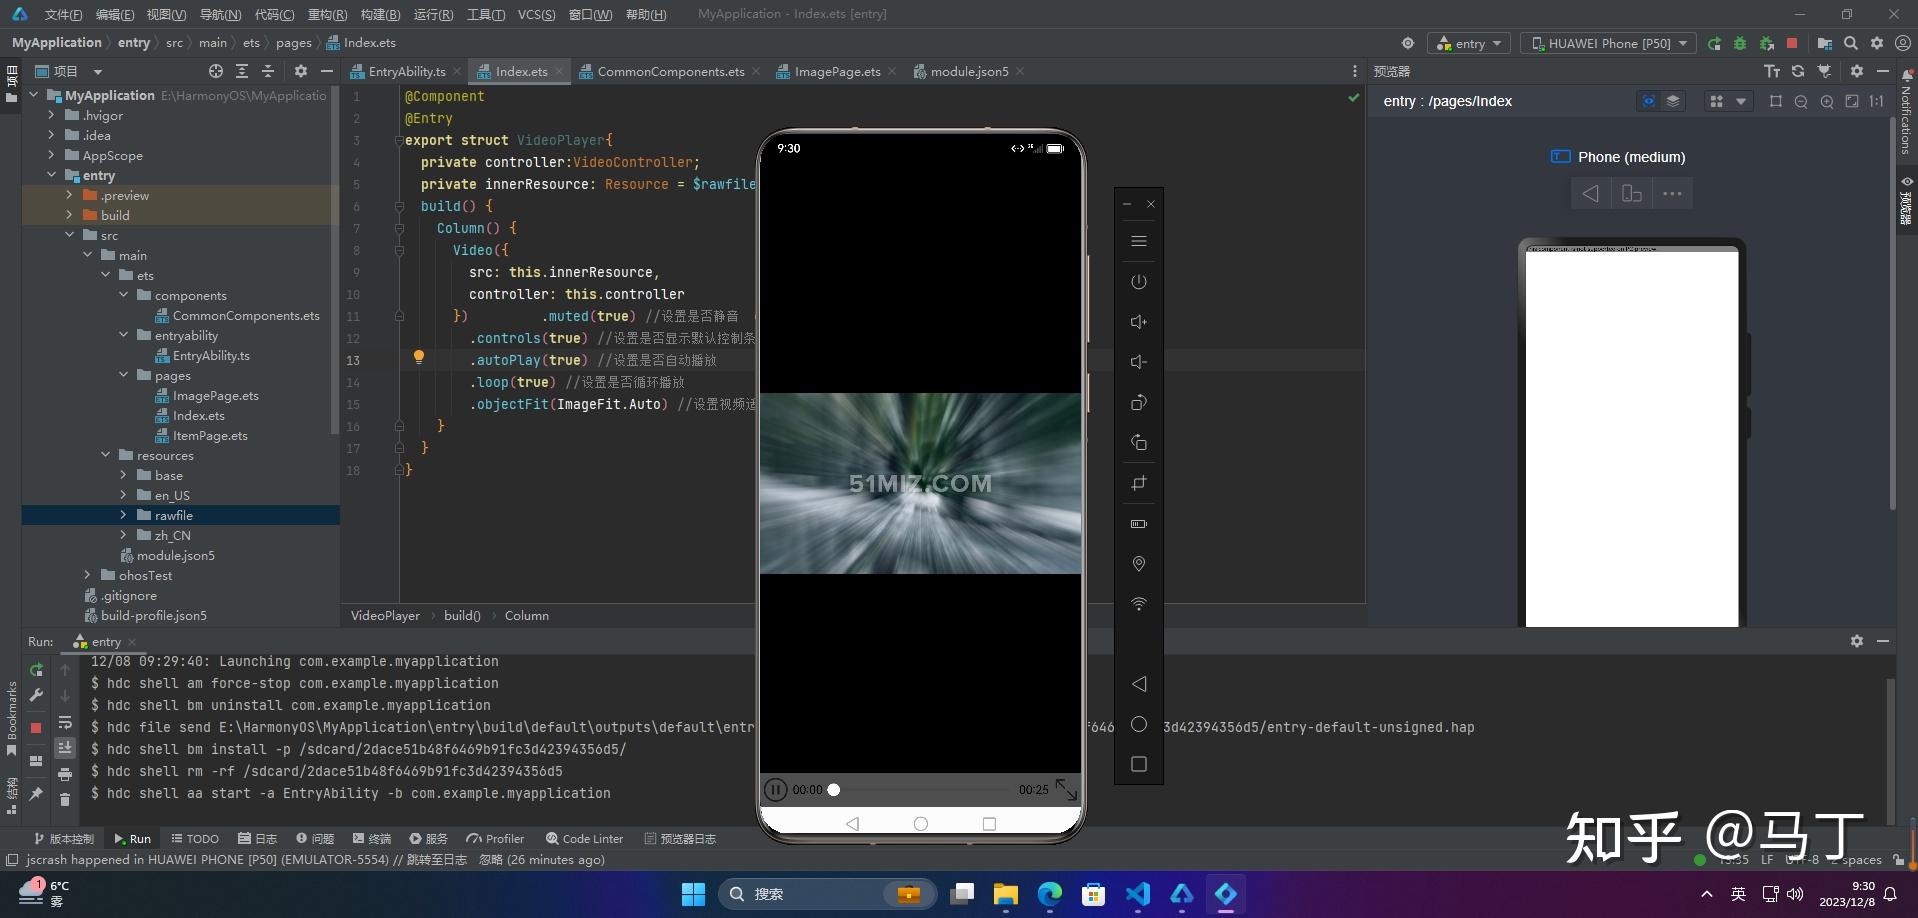Image resolution: width=1918 pixels, height=918 pixels.
Task: Toggle the previewer inspector eye icon
Action: pyautogui.click(x=1648, y=101)
